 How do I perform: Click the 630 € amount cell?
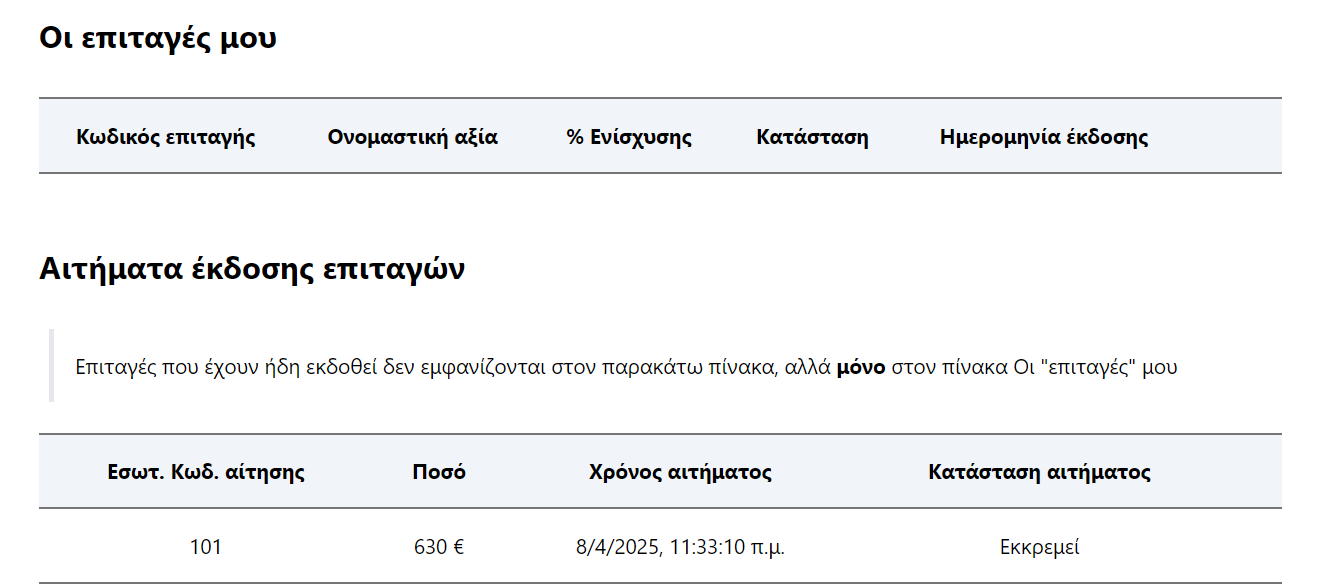tap(439, 547)
